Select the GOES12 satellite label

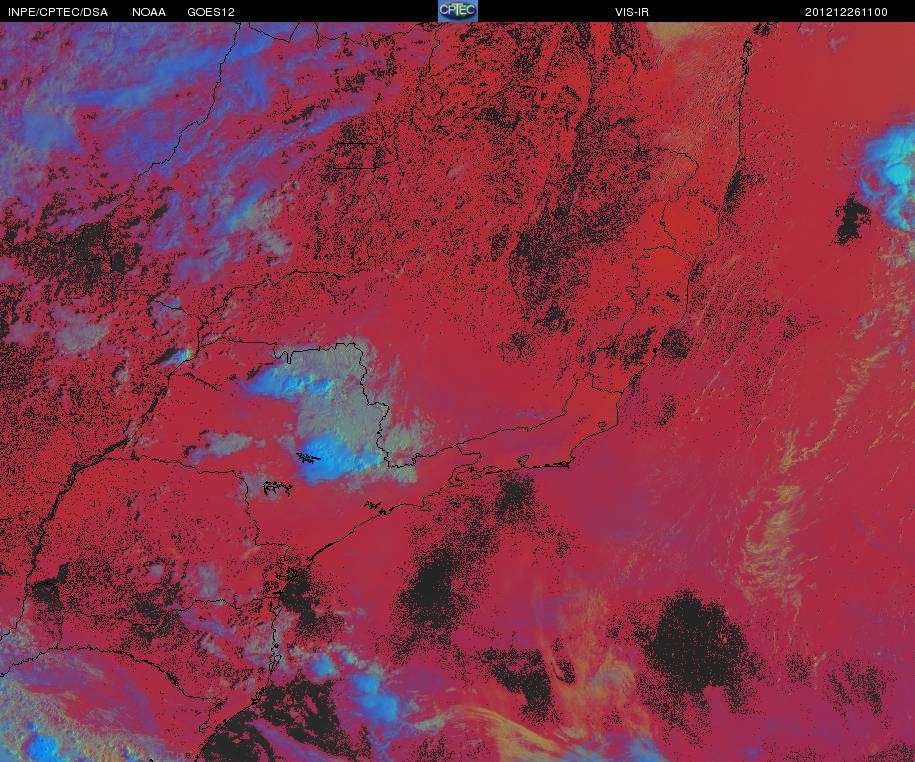[x=211, y=12]
